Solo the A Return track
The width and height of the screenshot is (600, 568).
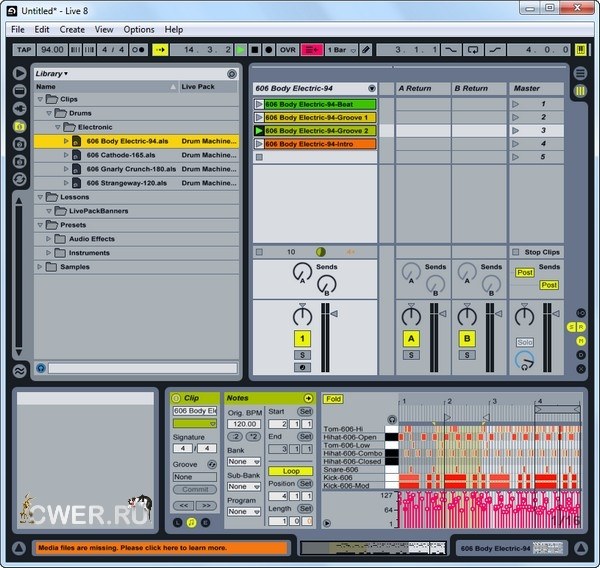coord(410,355)
